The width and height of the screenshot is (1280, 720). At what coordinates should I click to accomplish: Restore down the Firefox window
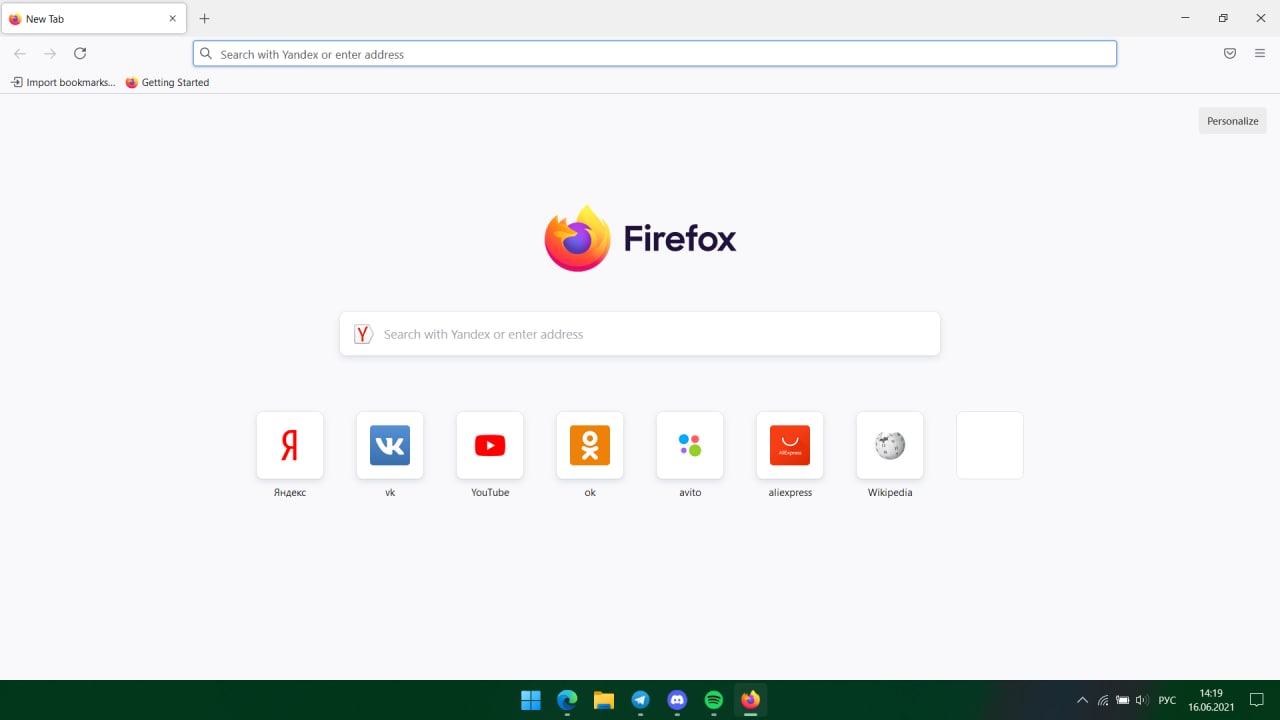[1223, 18]
